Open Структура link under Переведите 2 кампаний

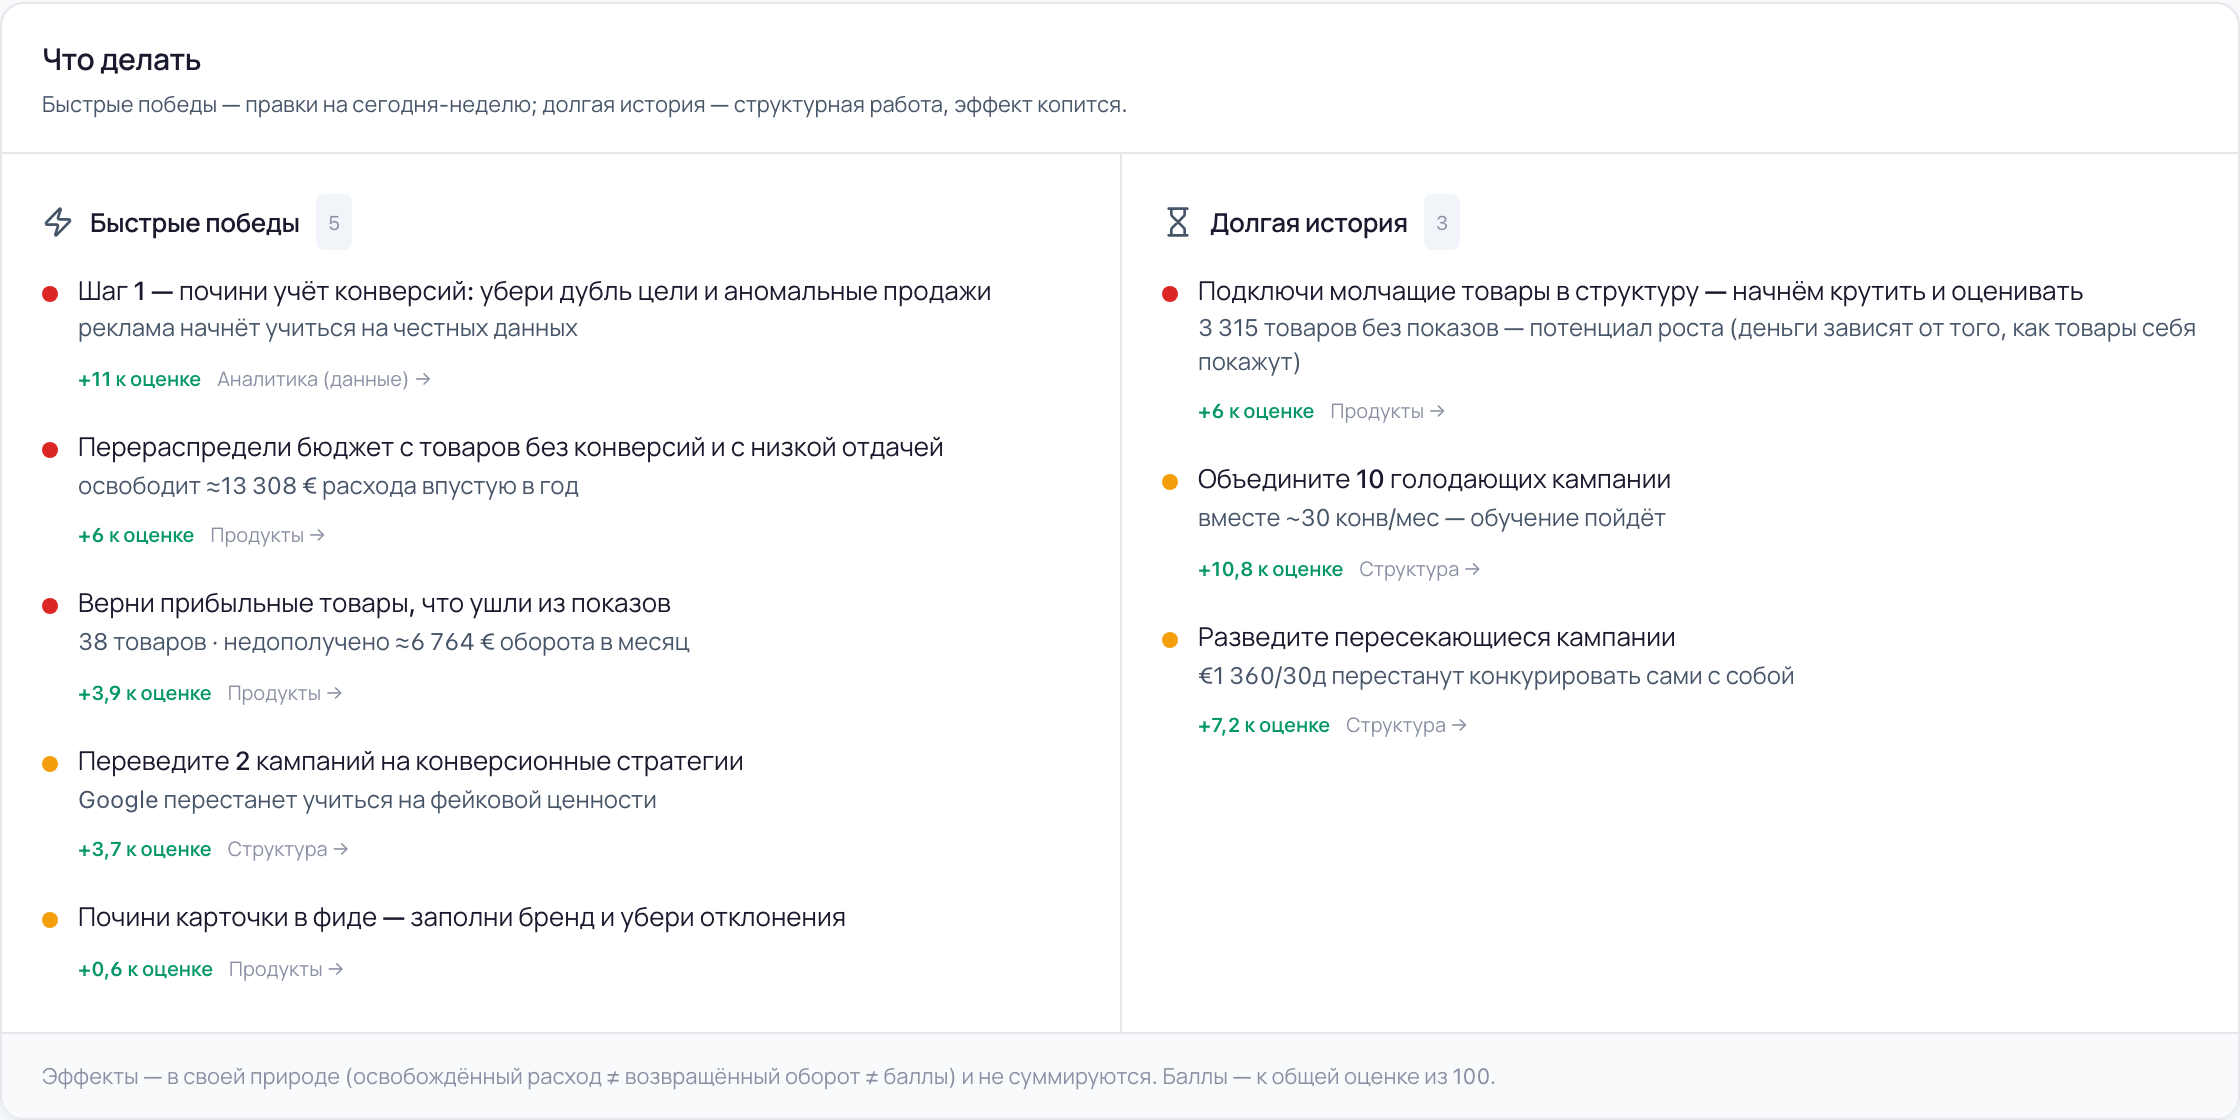pyautogui.click(x=288, y=849)
